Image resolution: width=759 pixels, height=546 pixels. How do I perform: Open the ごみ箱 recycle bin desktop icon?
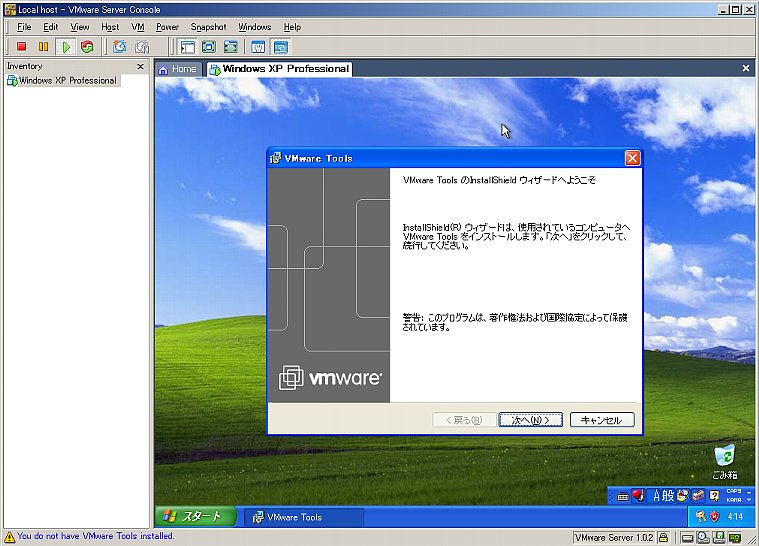tap(725, 462)
